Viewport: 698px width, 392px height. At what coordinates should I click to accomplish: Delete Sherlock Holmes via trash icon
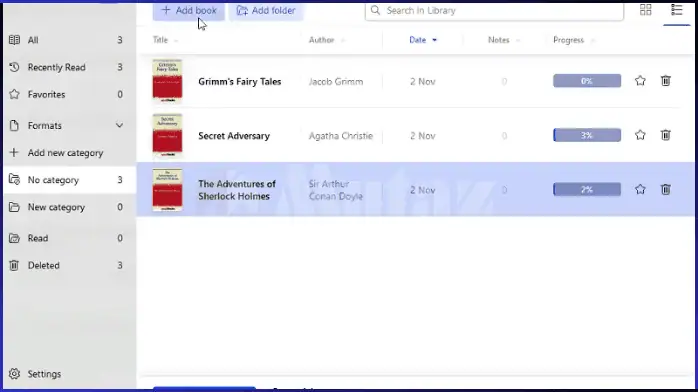pyautogui.click(x=666, y=189)
